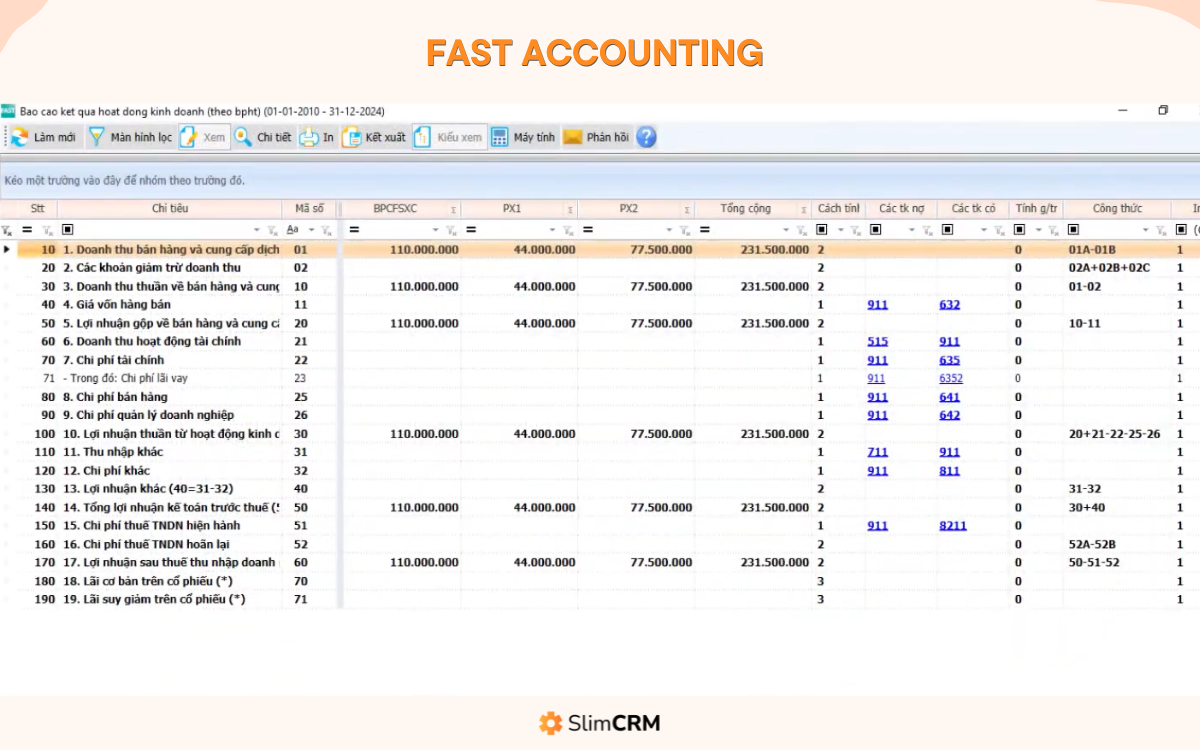Click the Aa operator icon under Mã số
1200x750 pixels.
(x=292, y=230)
